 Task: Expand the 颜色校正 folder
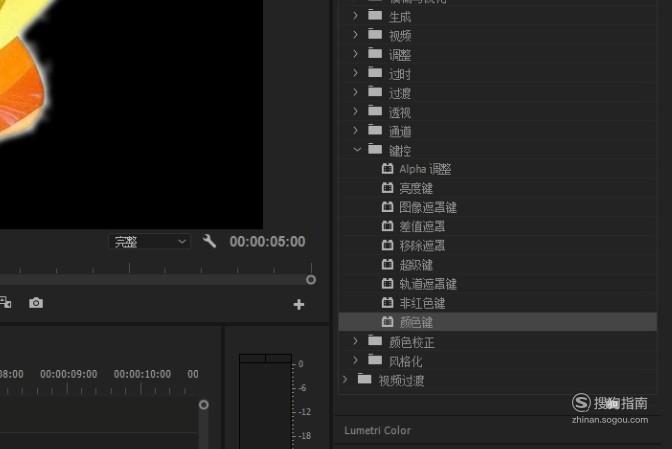tap(355, 341)
